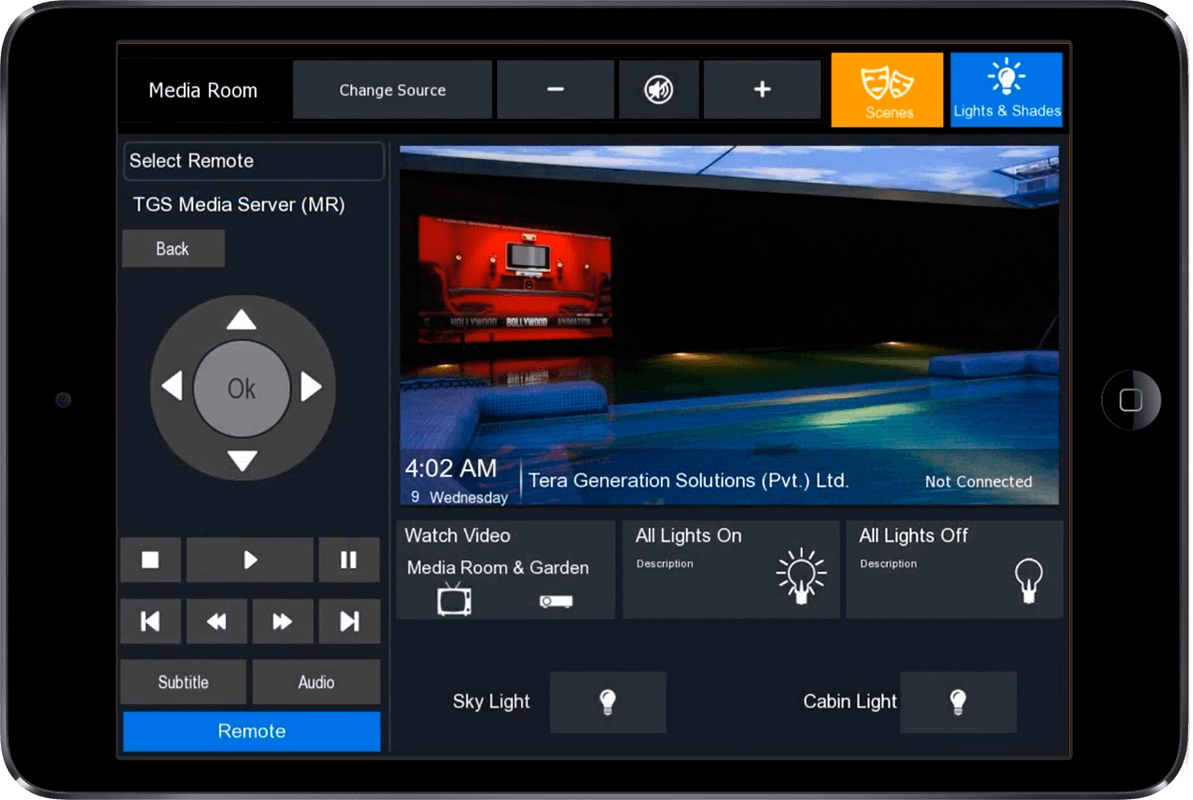Pause the media playback
This screenshot has width=1193, height=800.
tap(349, 560)
